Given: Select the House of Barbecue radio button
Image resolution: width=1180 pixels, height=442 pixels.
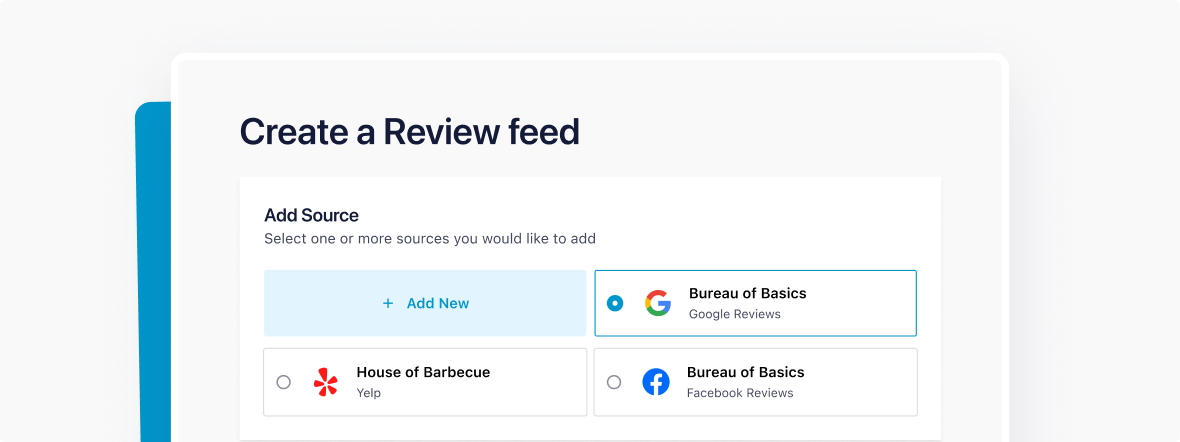Looking at the screenshot, I should click(284, 382).
